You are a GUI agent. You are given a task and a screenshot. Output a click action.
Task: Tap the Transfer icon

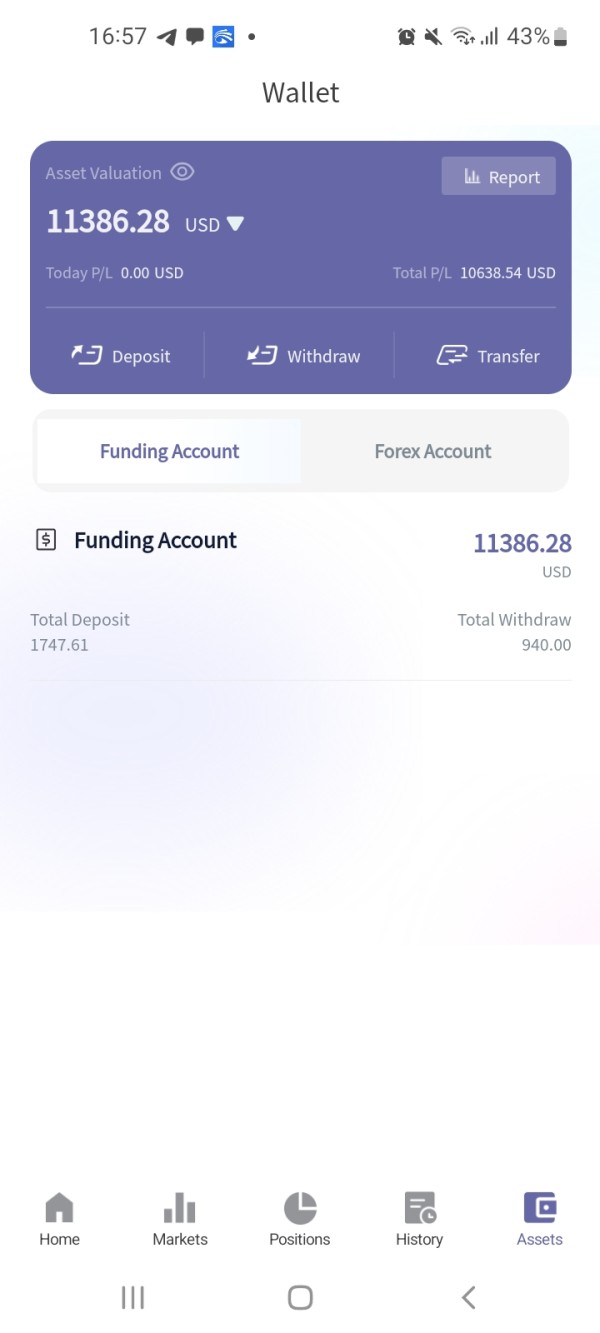click(x=452, y=356)
